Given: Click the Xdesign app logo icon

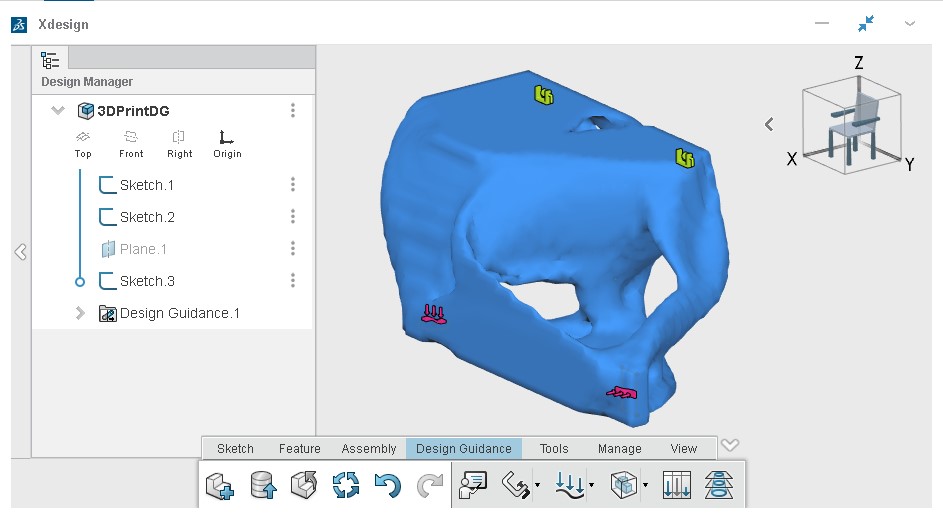Looking at the screenshot, I should tap(19, 25).
